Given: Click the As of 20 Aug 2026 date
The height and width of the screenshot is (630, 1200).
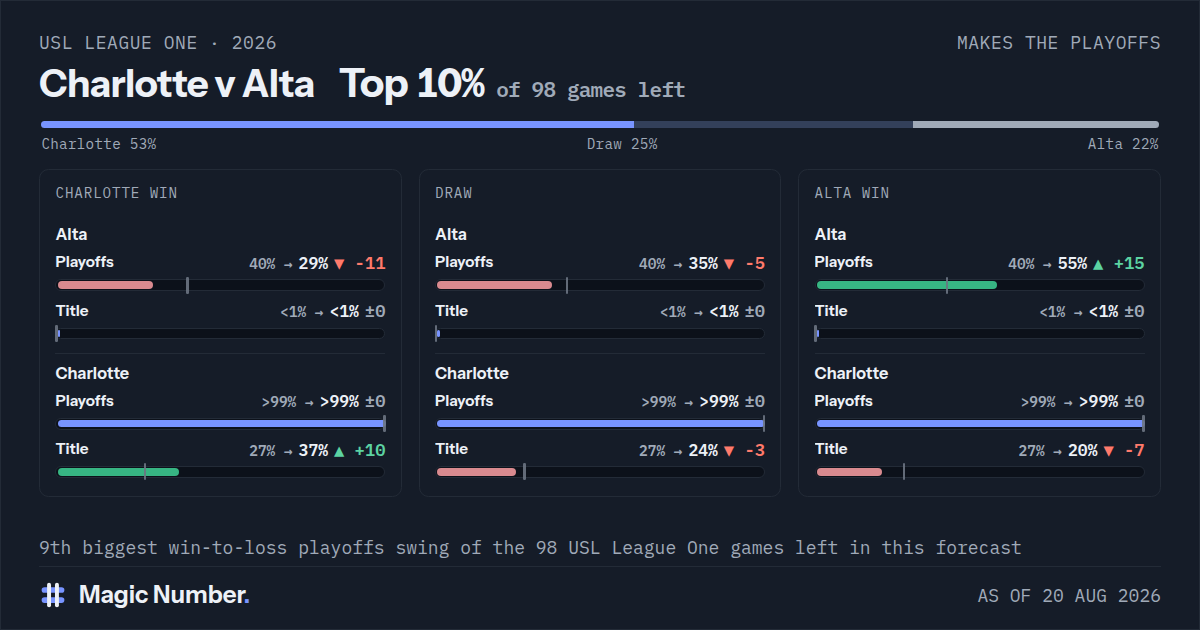Looking at the screenshot, I should (1069, 596).
